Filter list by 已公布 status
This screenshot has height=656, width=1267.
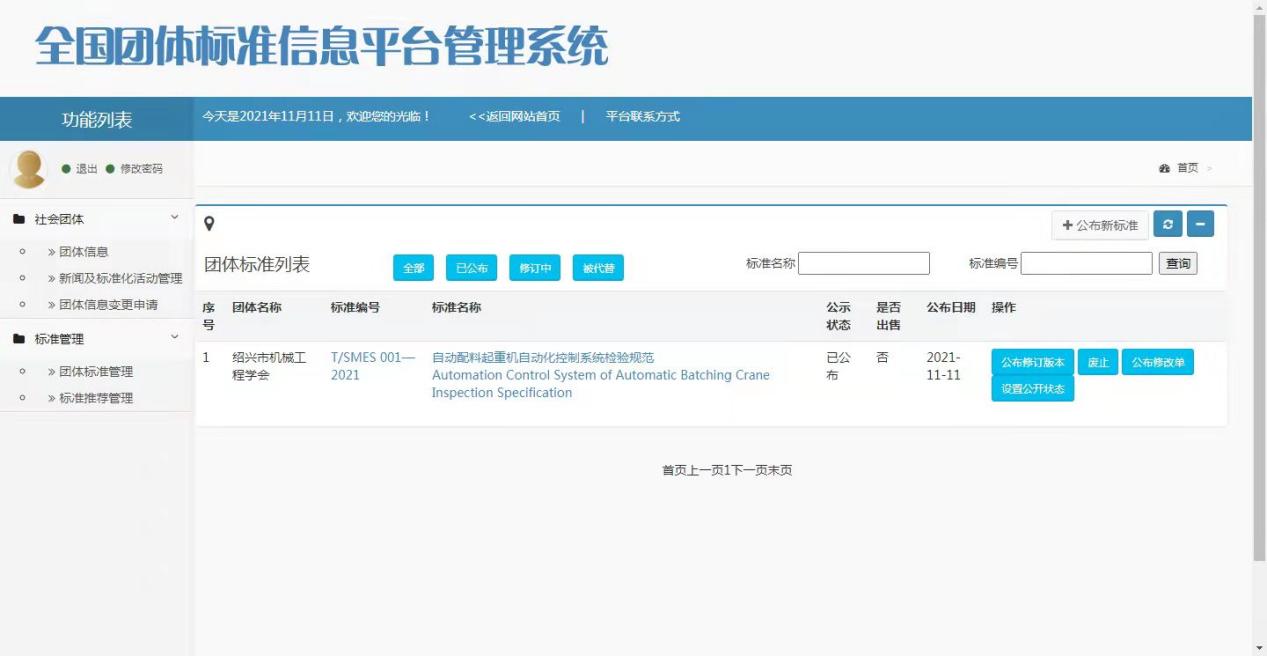point(471,268)
